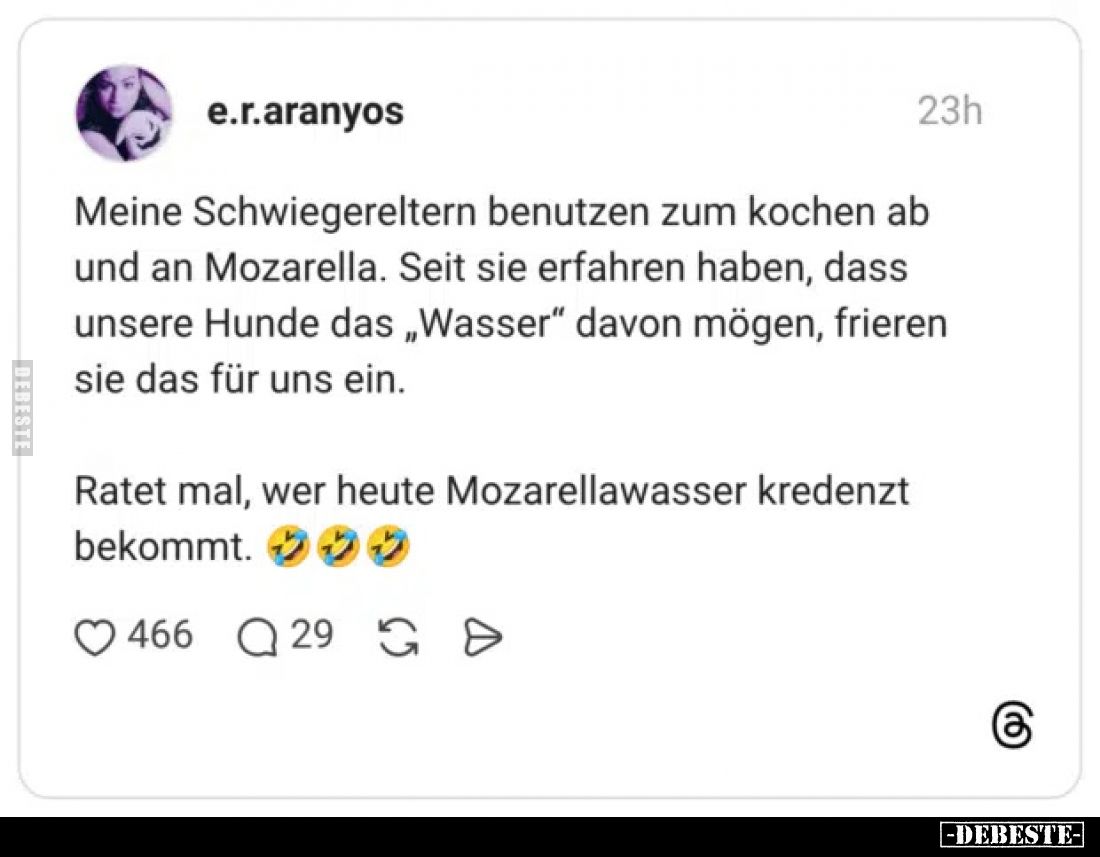
Task: Click the line 'Ratet mal, wer heute'
Action: tap(492, 490)
